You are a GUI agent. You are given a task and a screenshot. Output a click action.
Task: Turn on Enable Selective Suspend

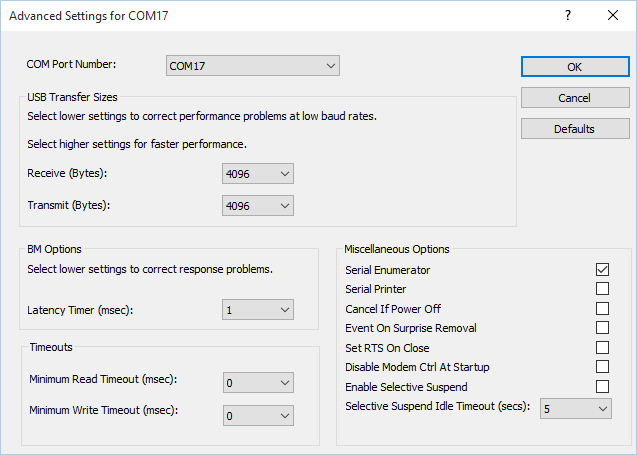(x=602, y=387)
